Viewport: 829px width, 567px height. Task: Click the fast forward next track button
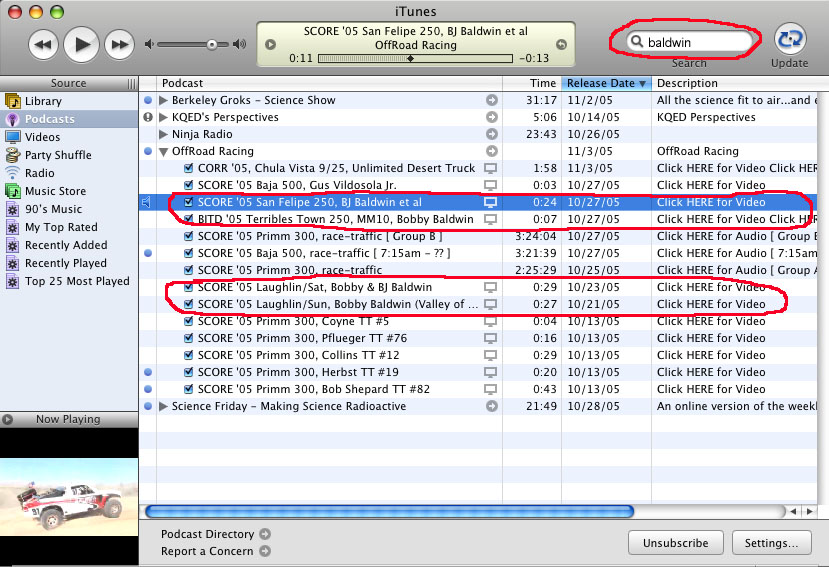(x=119, y=44)
